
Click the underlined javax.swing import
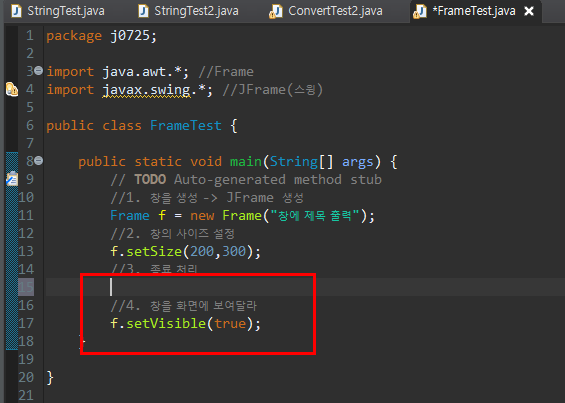point(147,90)
